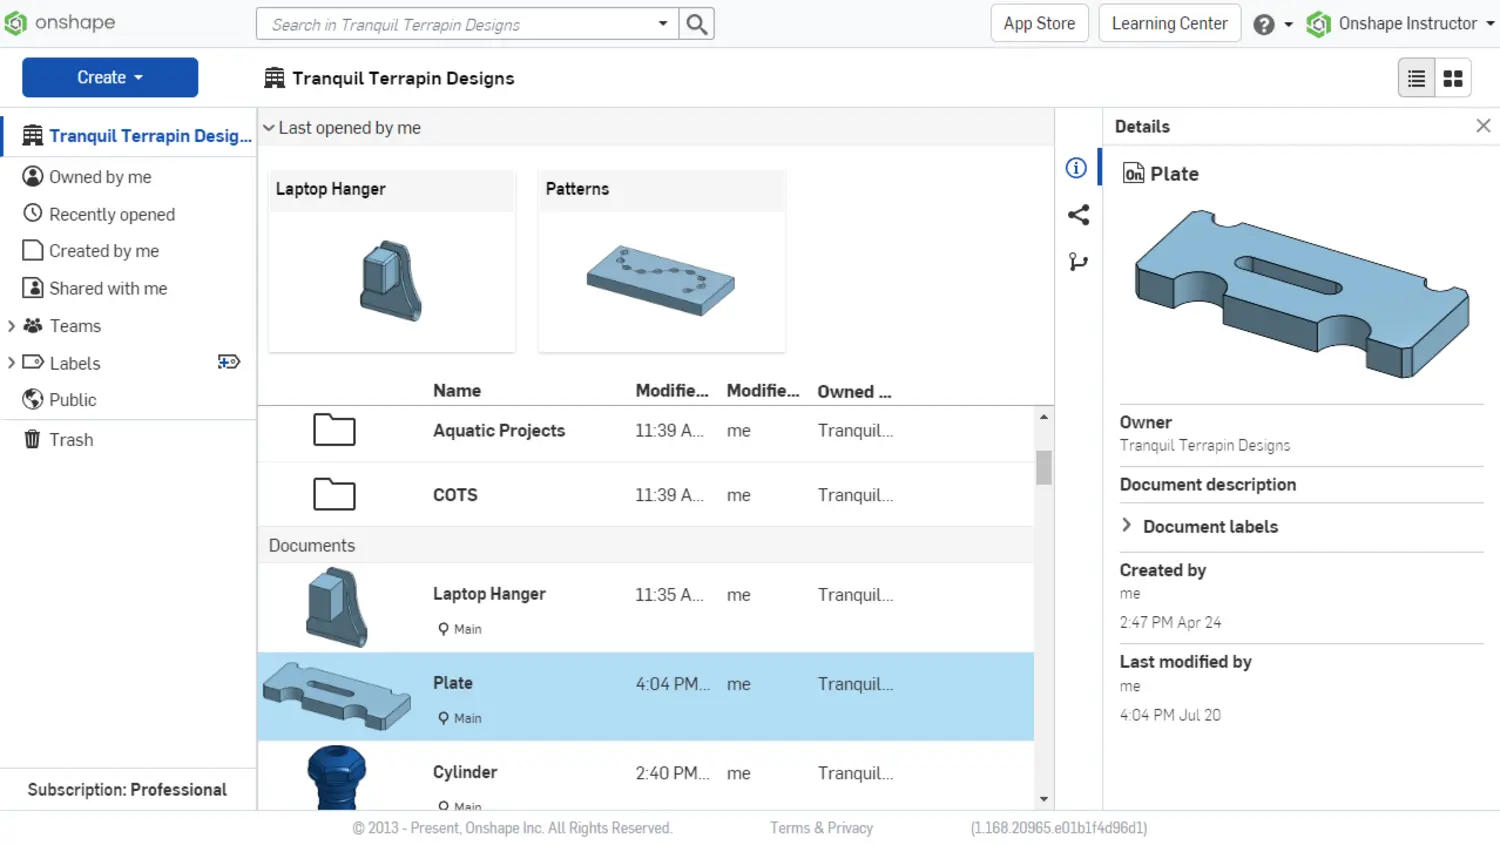The height and width of the screenshot is (845, 1500).
Task: Open search options dropdown arrow
Action: click(662, 24)
